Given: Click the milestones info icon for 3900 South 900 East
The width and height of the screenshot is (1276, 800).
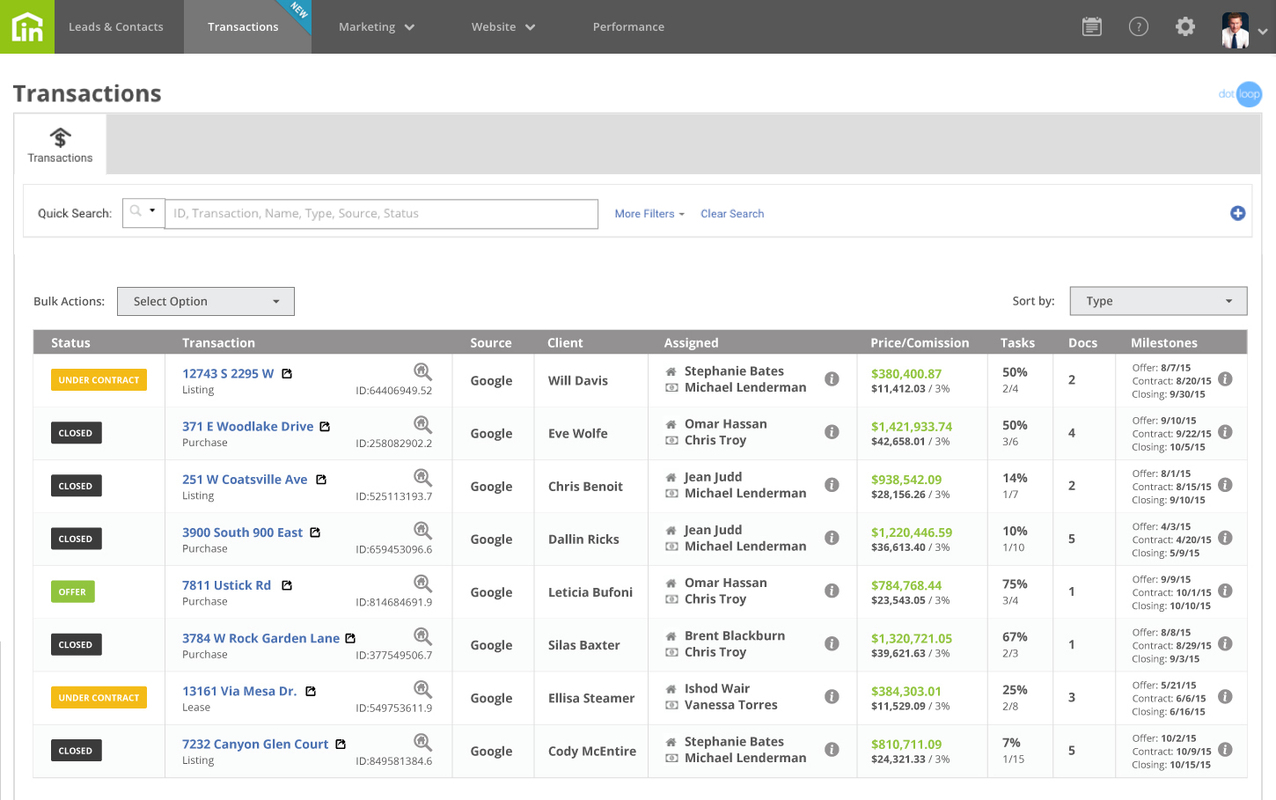Looking at the screenshot, I should click(1225, 538).
